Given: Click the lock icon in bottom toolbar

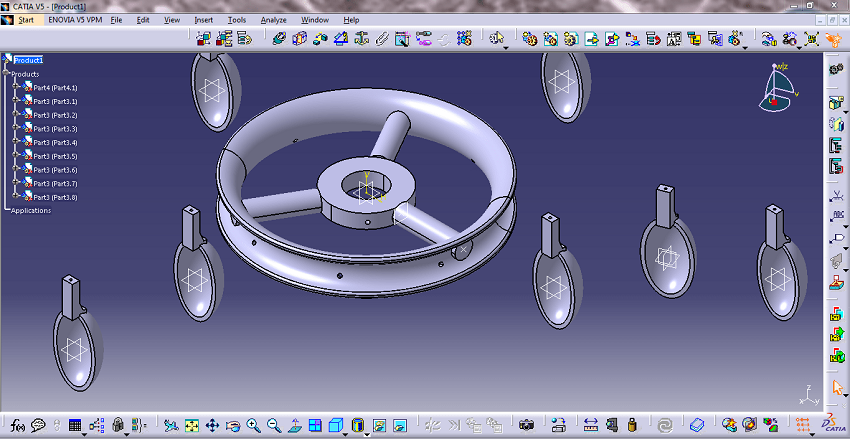Looking at the screenshot, I should (118, 424).
